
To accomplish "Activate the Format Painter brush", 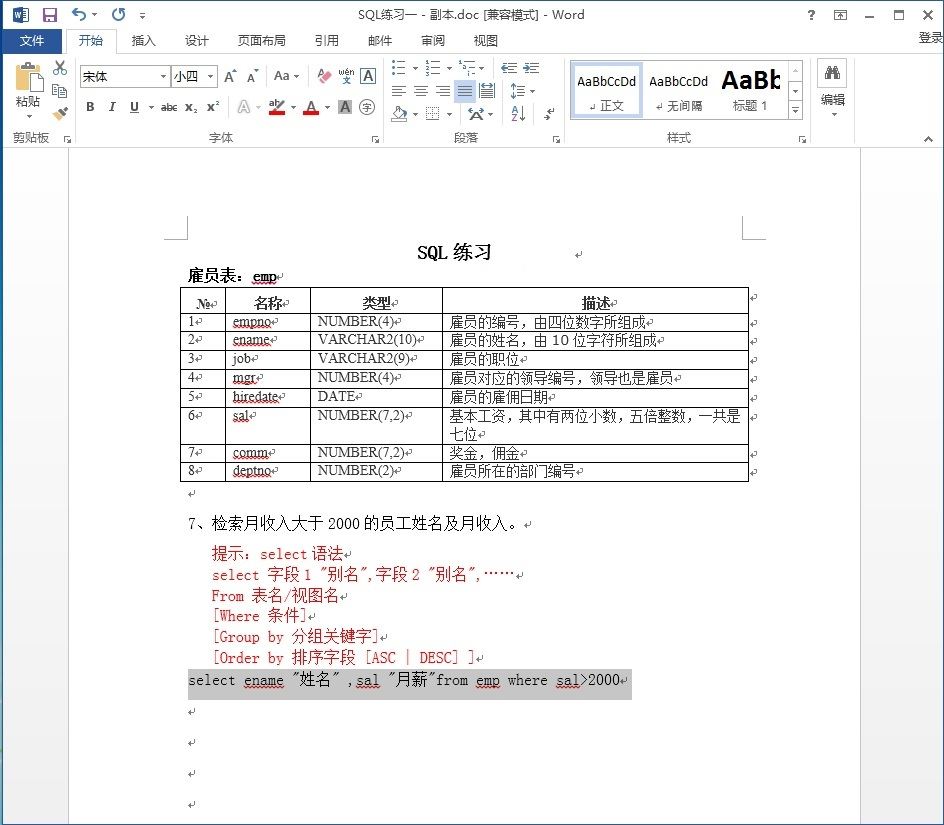I will tap(60, 113).
